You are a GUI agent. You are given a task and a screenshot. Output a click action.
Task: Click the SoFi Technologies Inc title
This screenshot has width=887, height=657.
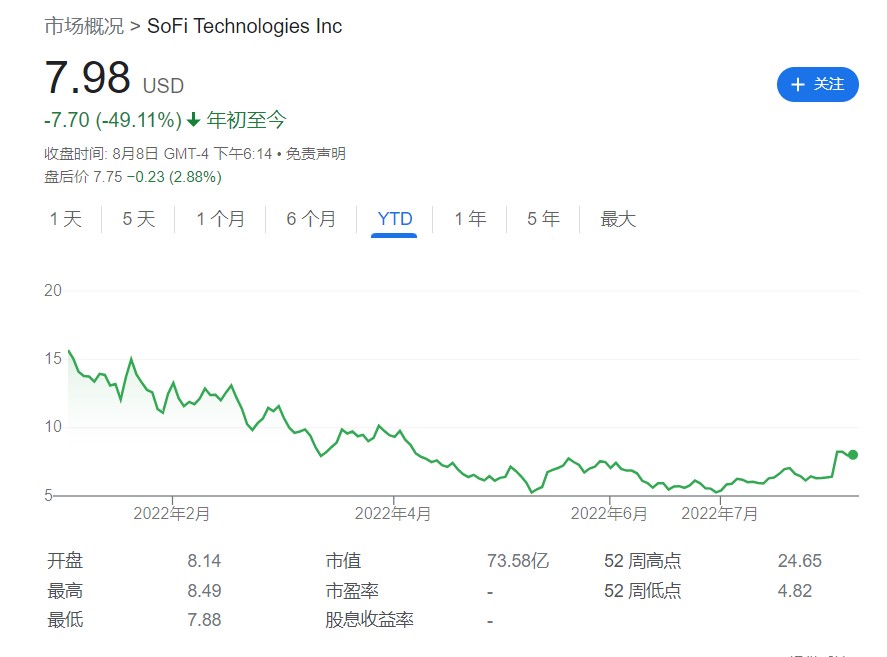click(x=245, y=26)
